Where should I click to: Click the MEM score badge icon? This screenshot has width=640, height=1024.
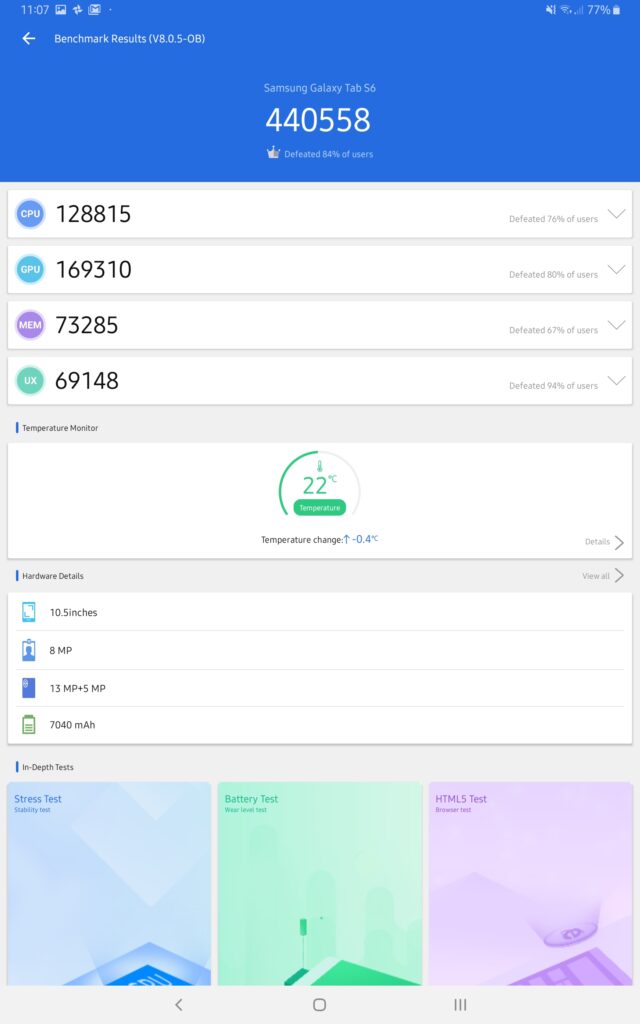pyautogui.click(x=30, y=325)
